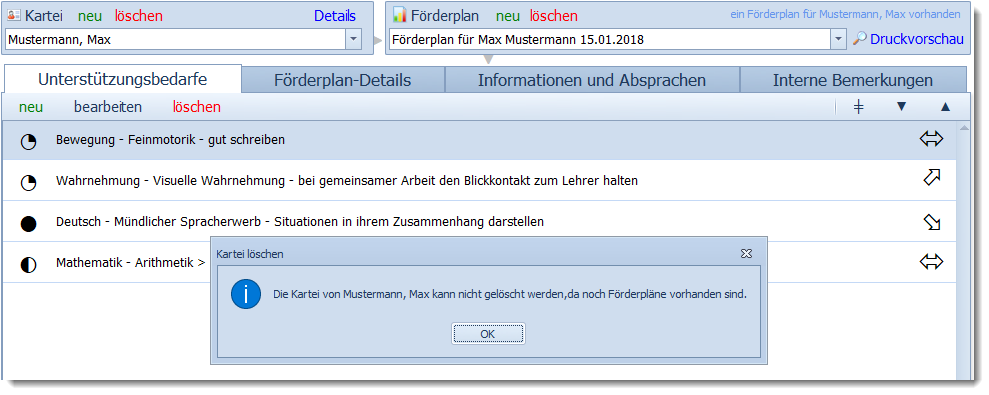The width and height of the screenshot is (989, 395).
Task: Open the Interne Bemerkungen tab
Action: coord(853,80)
